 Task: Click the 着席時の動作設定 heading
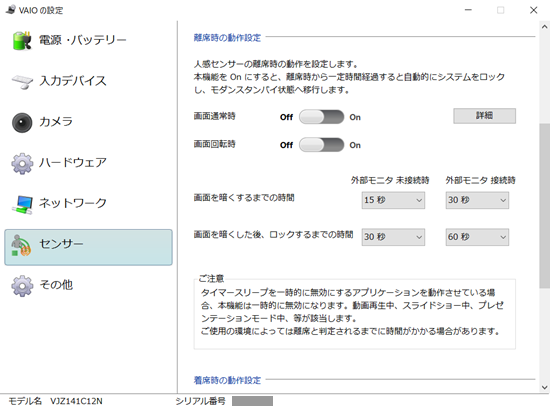pos(227,380)
